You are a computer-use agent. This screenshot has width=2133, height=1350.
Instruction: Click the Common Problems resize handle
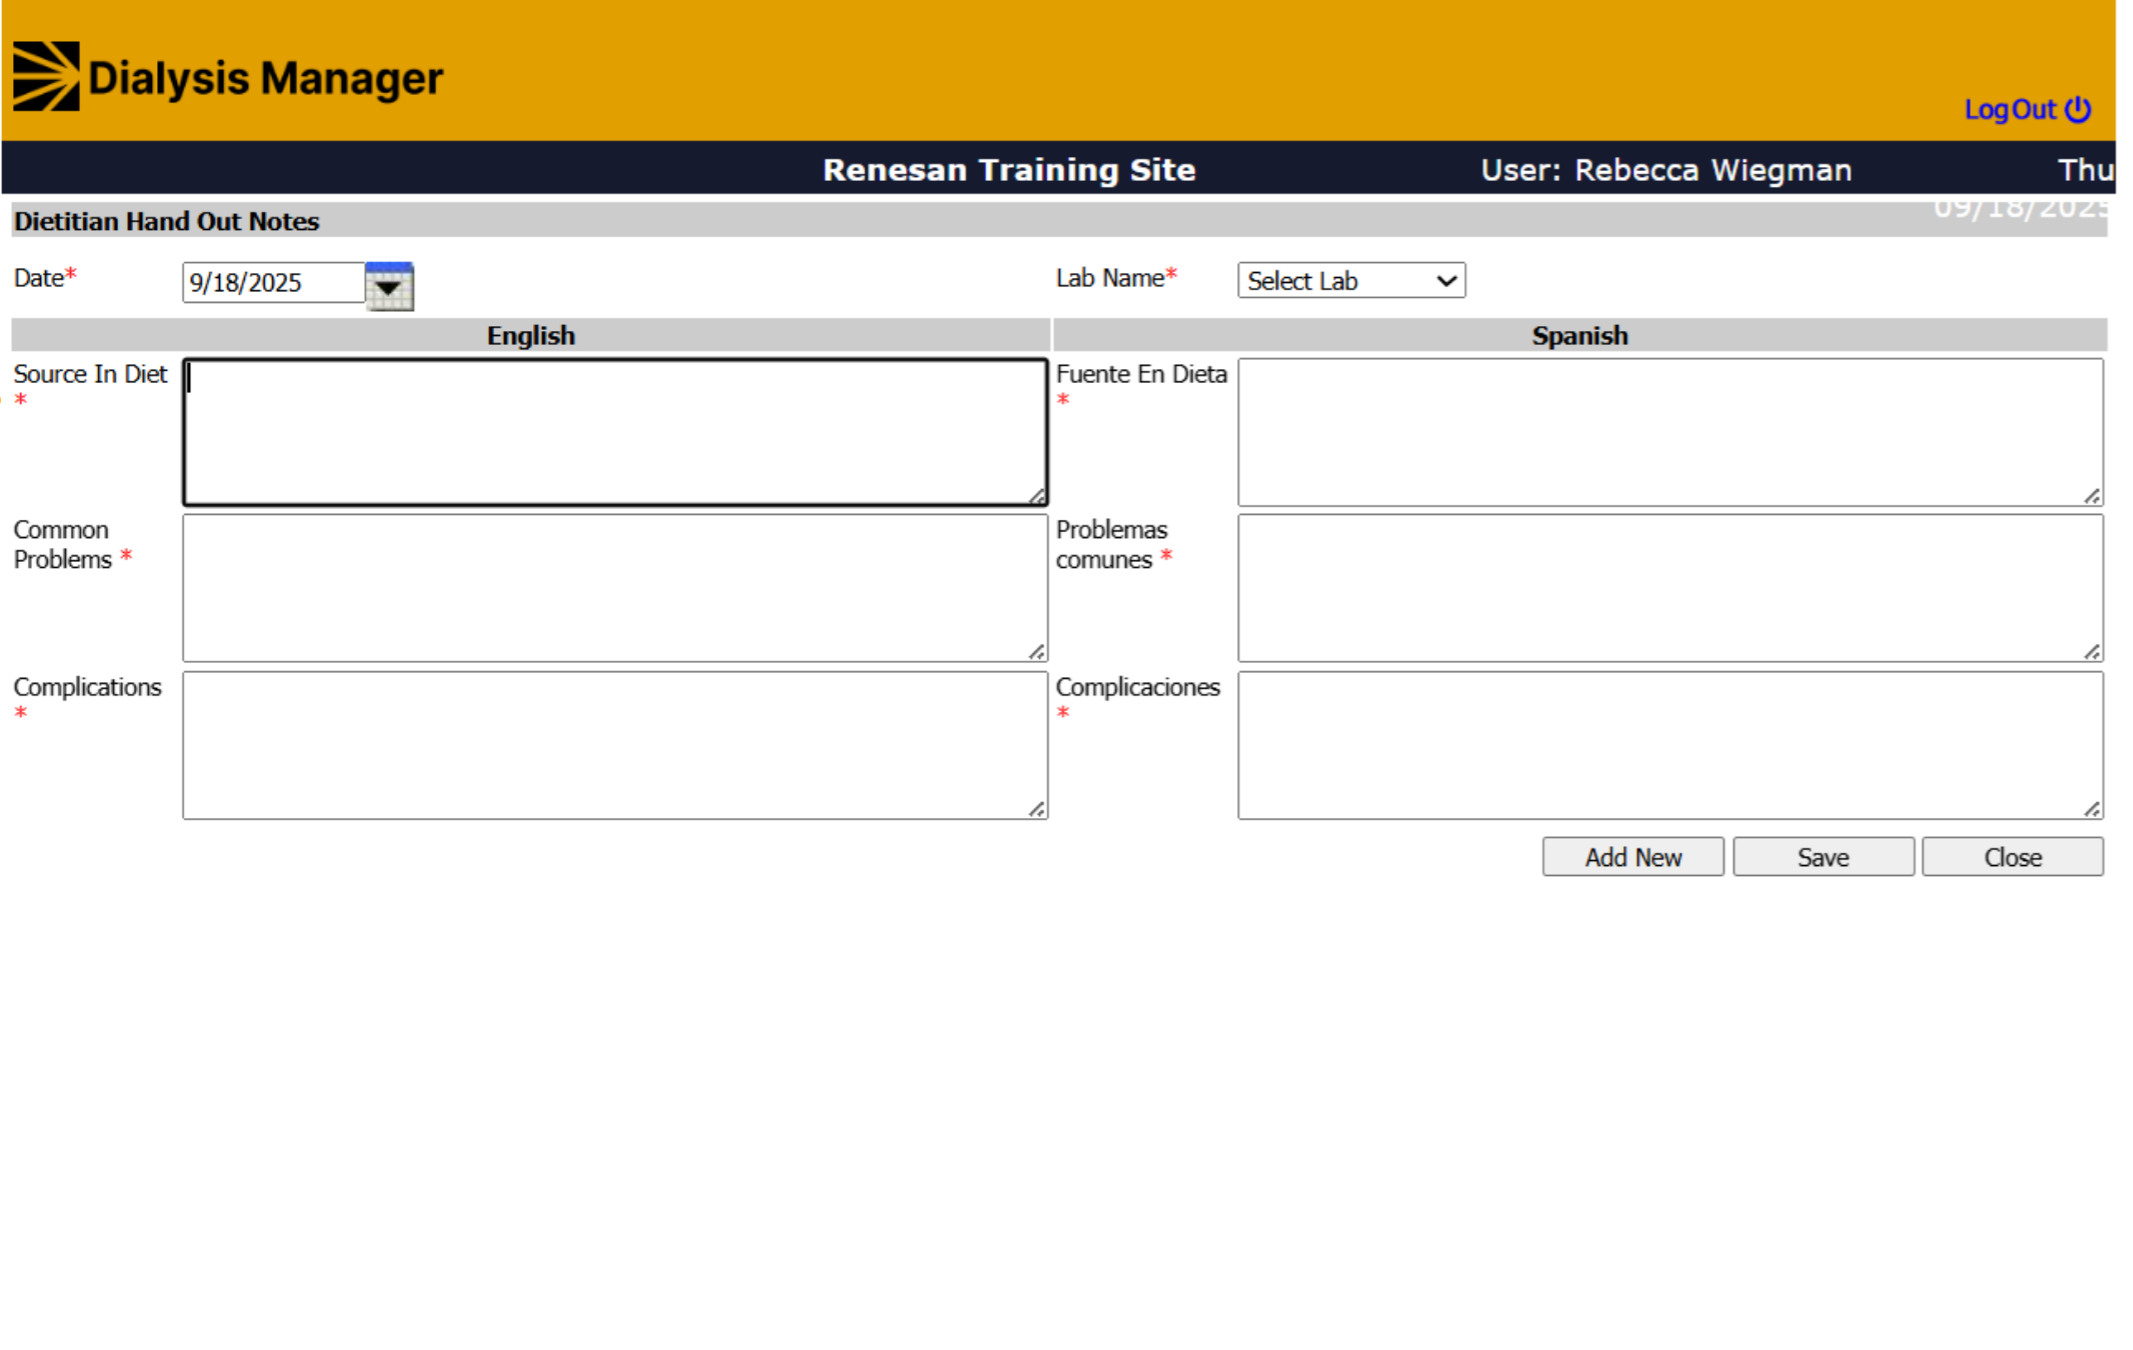1037,651
